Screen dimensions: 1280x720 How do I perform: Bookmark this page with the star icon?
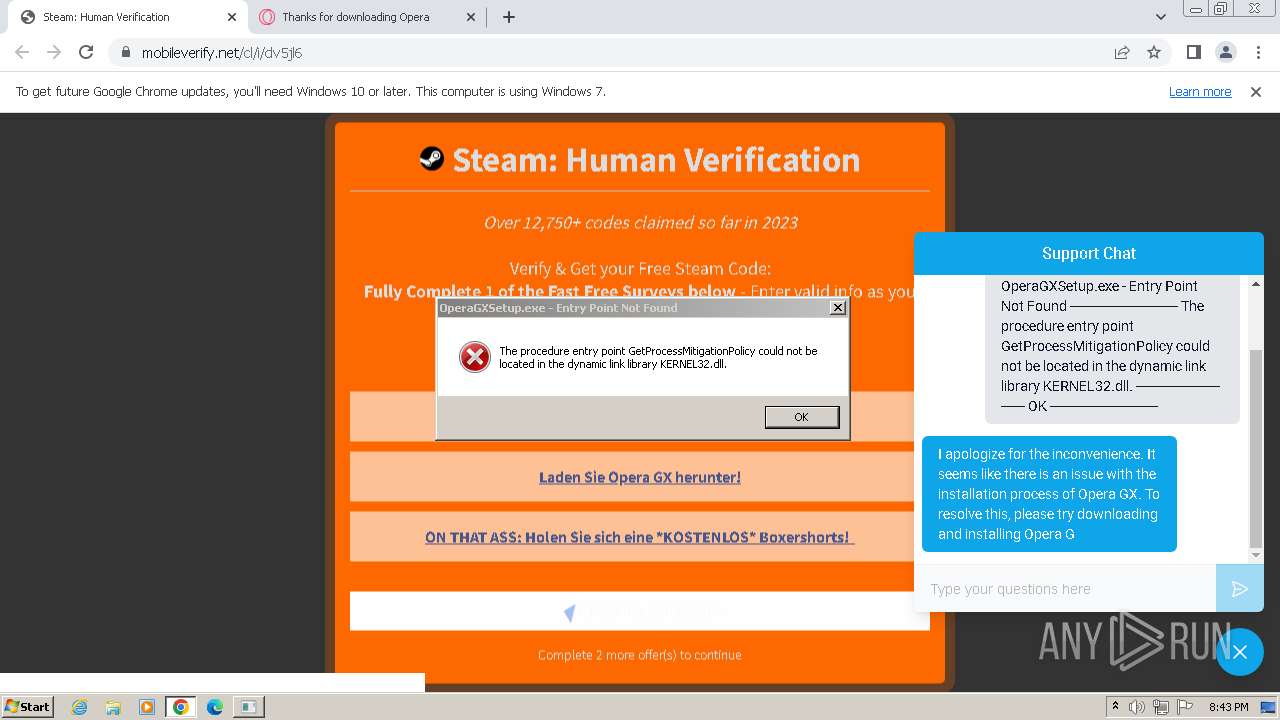pyautogui.click(x=1154, y=52)
